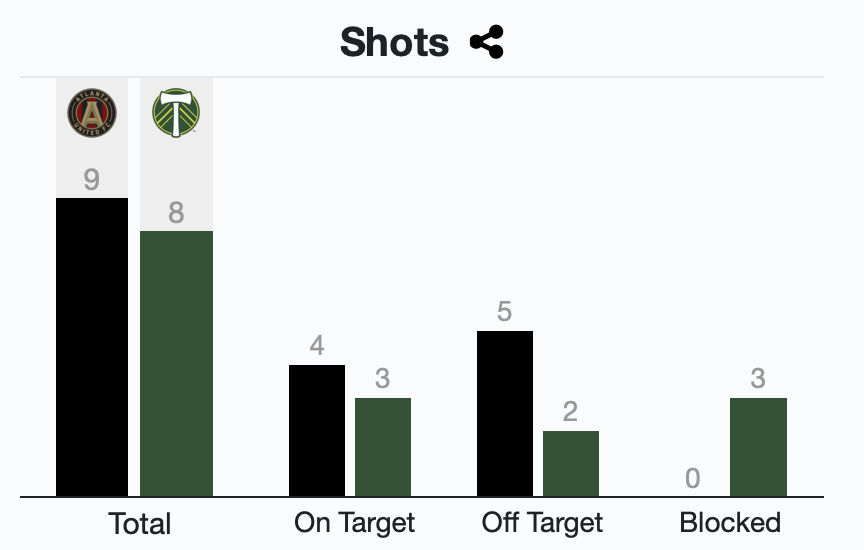Viewport: 864px width, 550px height.
Task: Click the On Target axis label
Action: 354,522
